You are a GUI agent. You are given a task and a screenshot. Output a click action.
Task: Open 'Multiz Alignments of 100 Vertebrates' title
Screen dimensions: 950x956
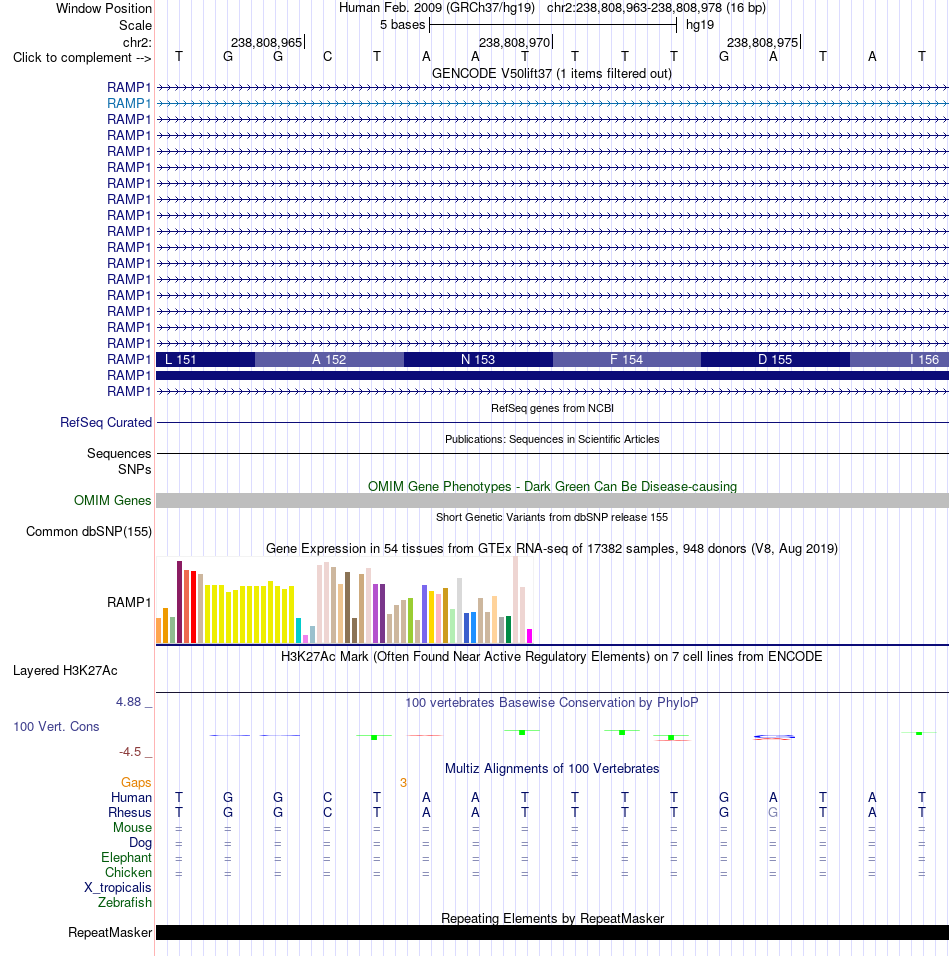point(552,769)
